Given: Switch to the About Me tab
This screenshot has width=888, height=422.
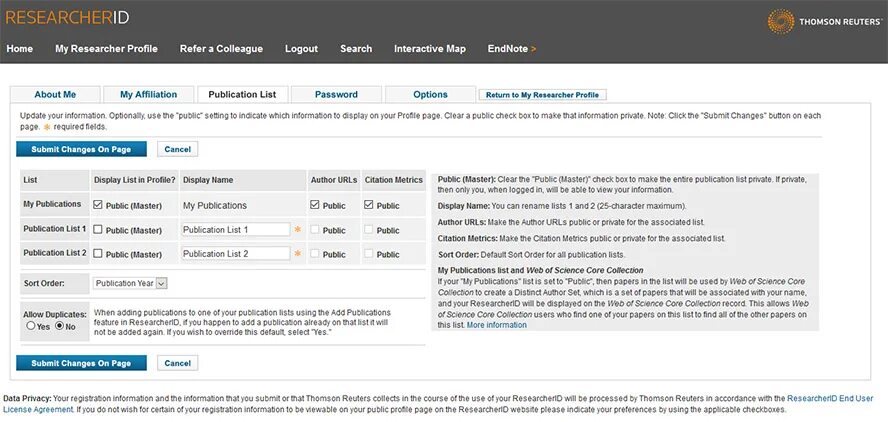Looking at the screenshot, I should [55, 95].
